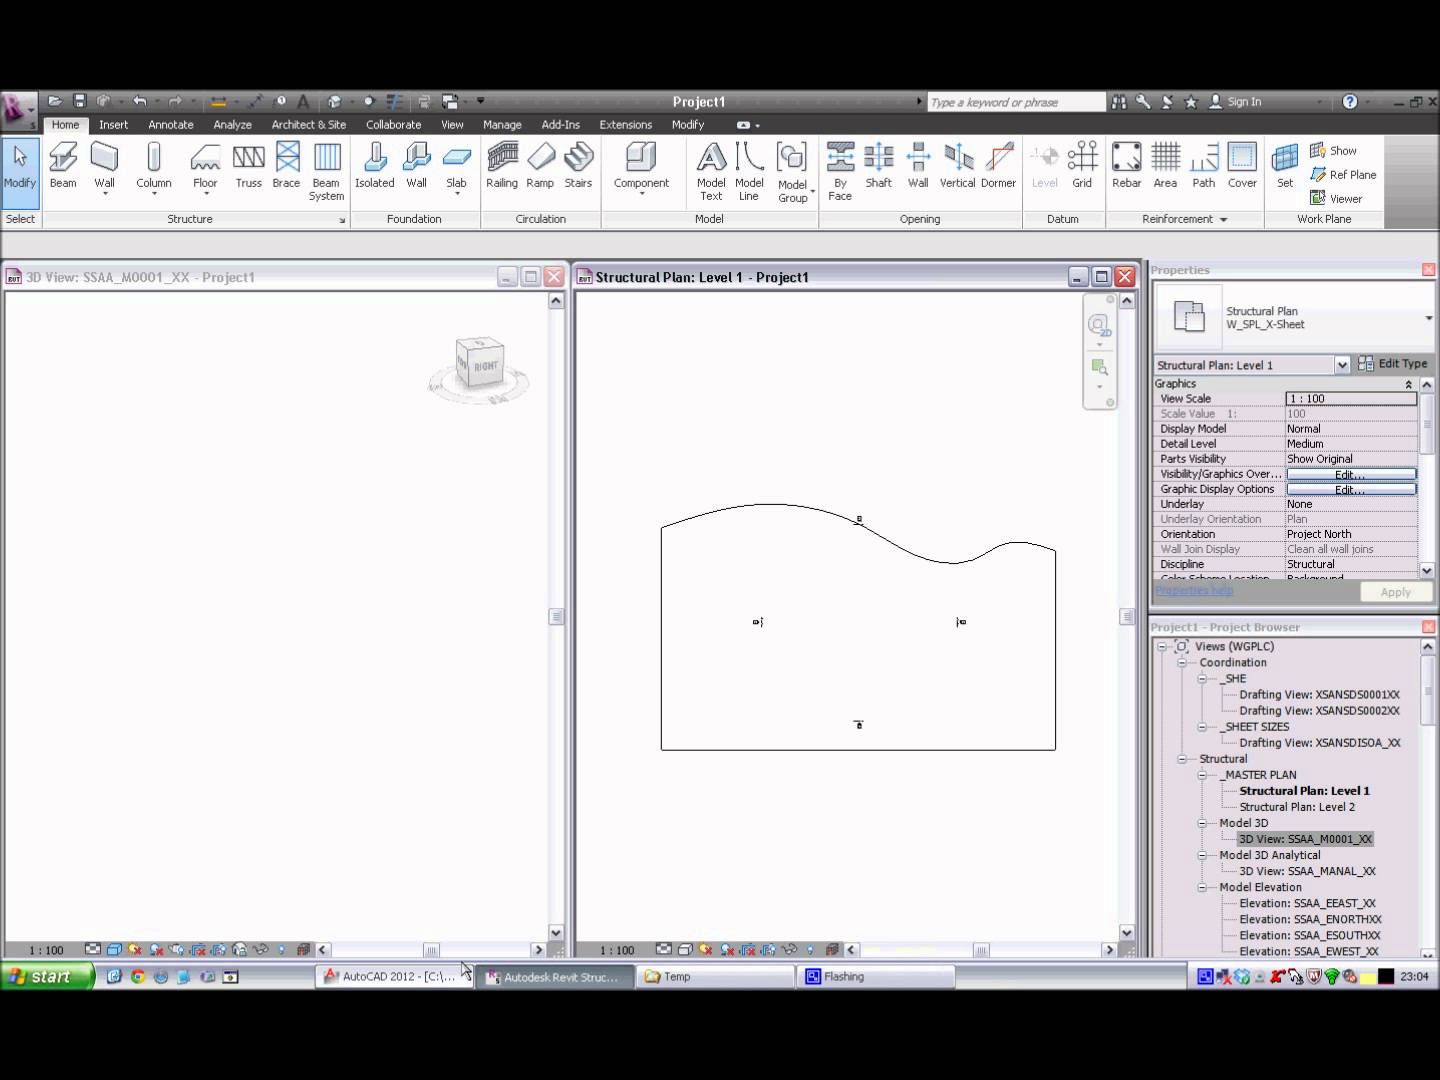
Task: Select the Grid datum tool
Action: 1082,165
